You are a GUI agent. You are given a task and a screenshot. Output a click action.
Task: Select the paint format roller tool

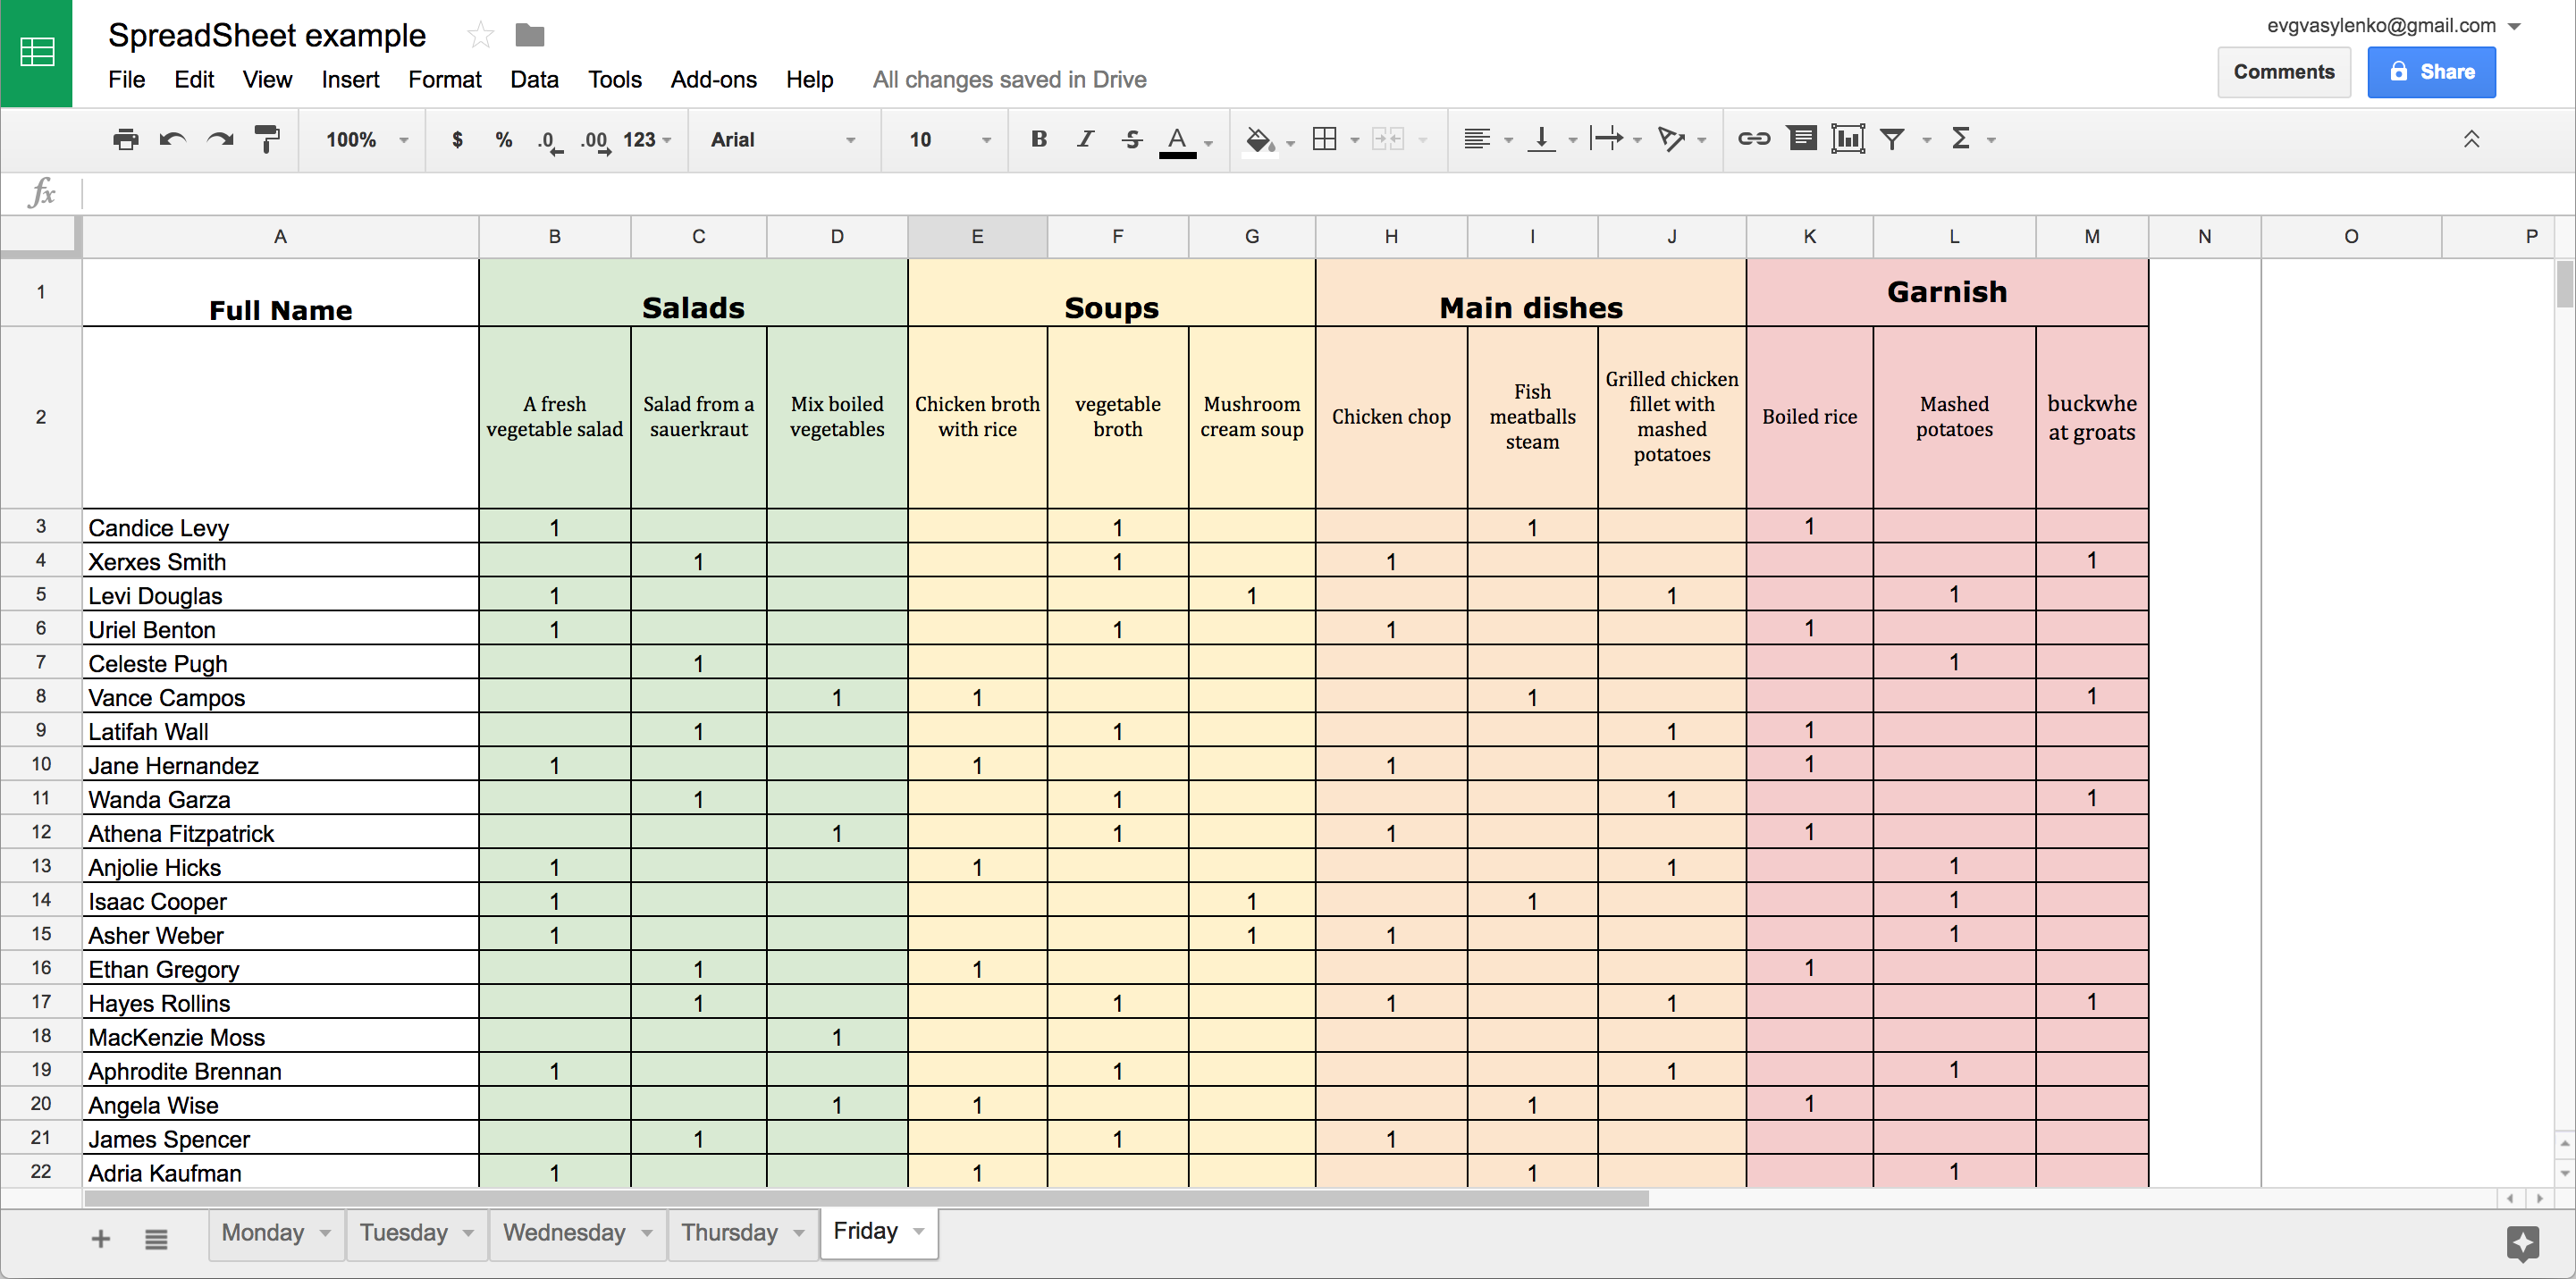pos(267,139)
